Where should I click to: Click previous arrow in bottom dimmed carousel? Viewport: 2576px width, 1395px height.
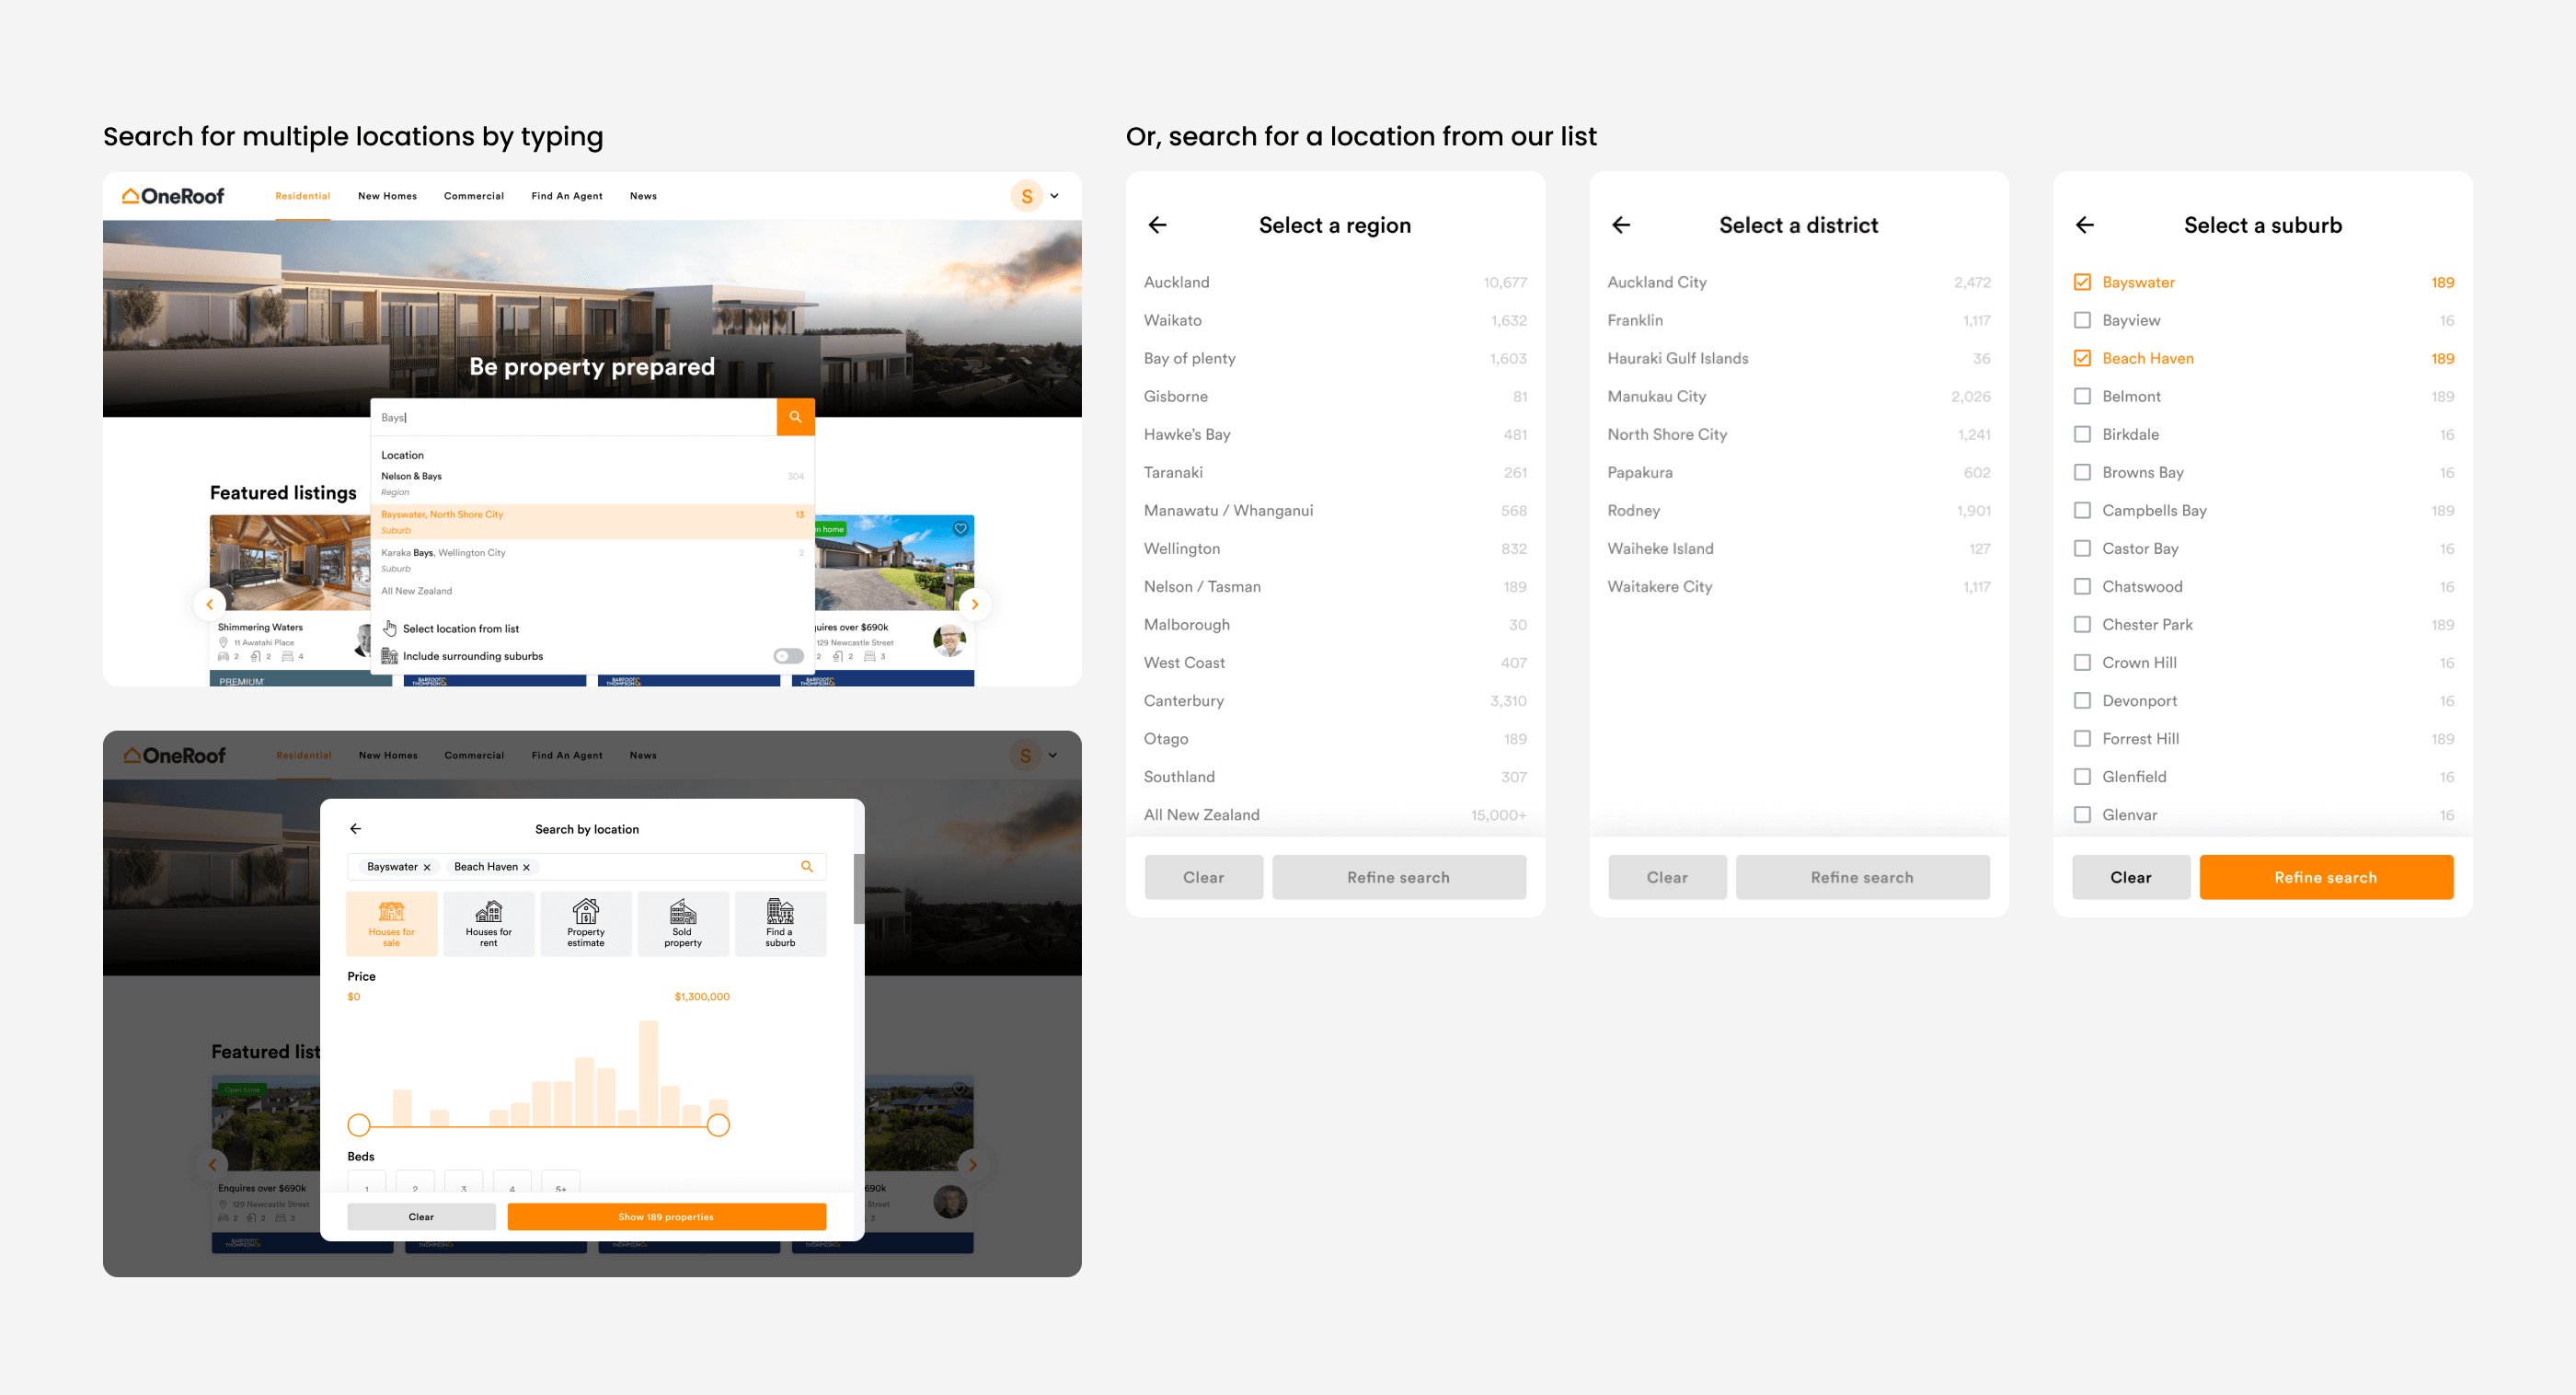click(x=212, y=1164)
